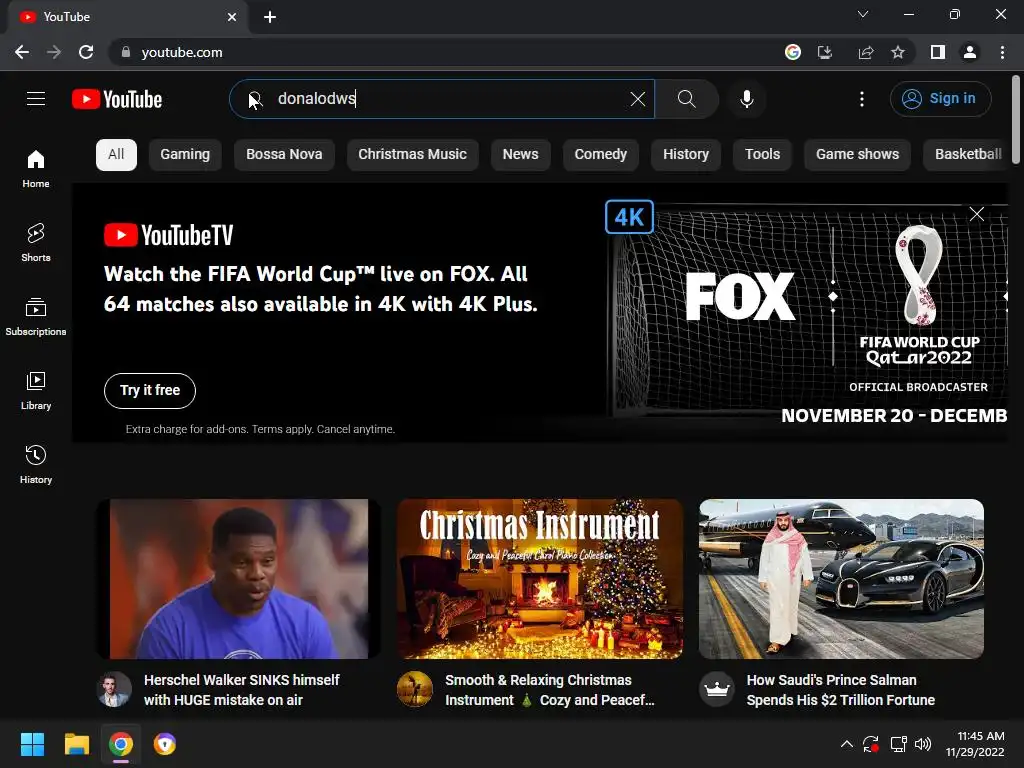Viewport: 1024px width, 768px height.
Task: Click the install app icon in address bar
Action: point(825,52)
